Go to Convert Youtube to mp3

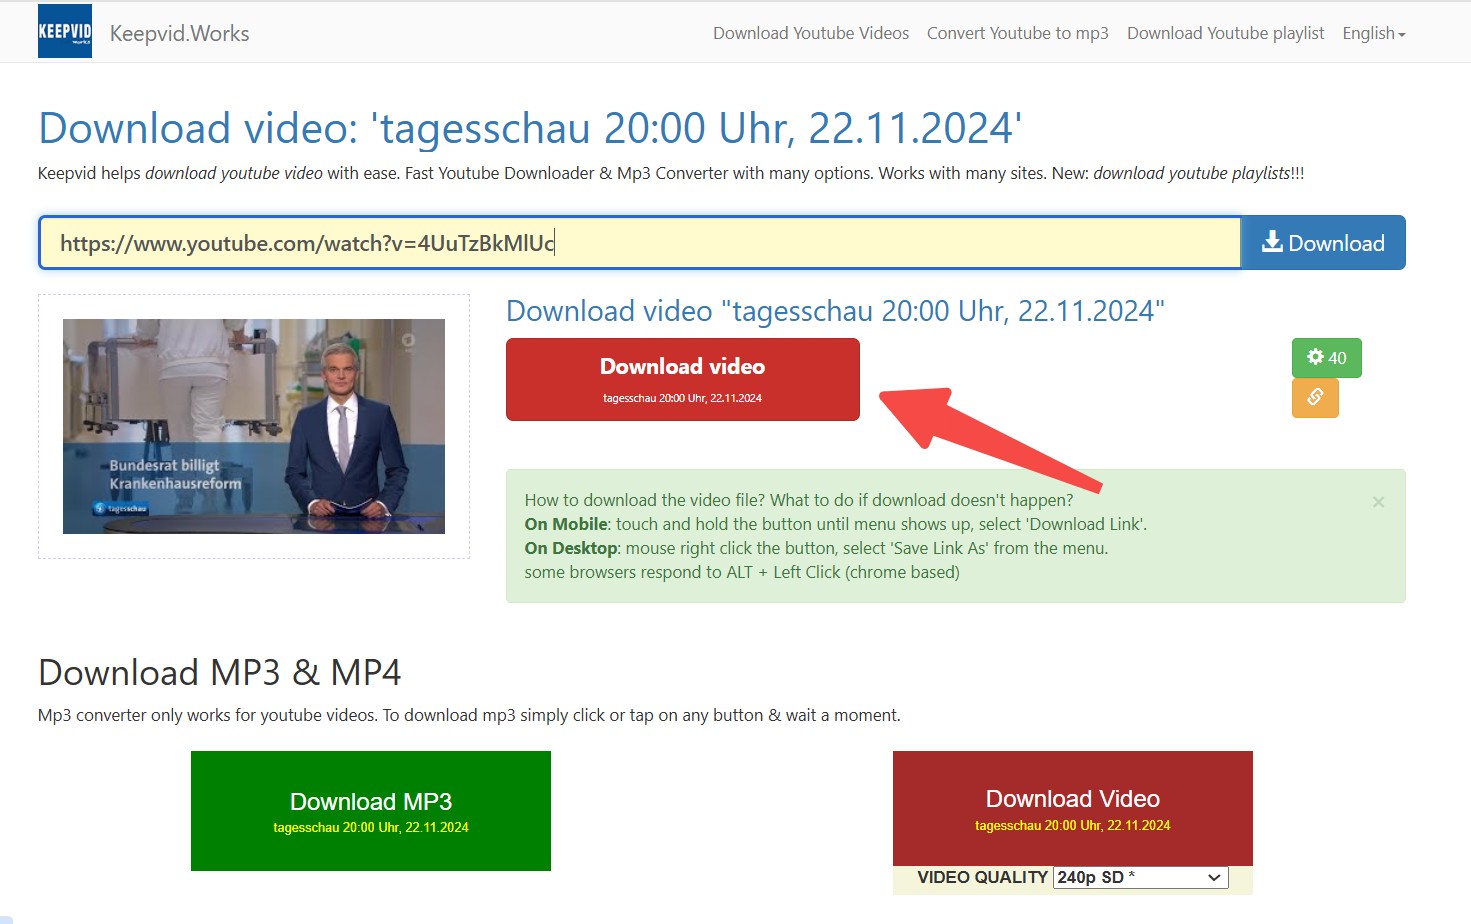(1017, 33)
